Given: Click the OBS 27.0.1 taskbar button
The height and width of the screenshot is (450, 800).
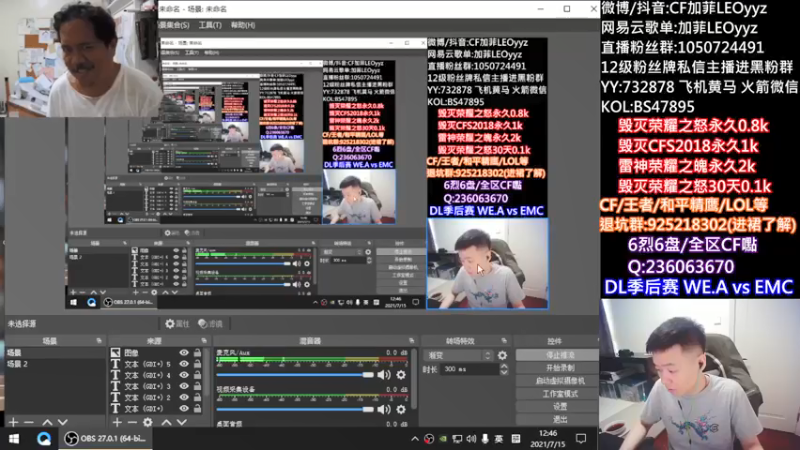Looking at the screenshot, I should tap(105, 439).
